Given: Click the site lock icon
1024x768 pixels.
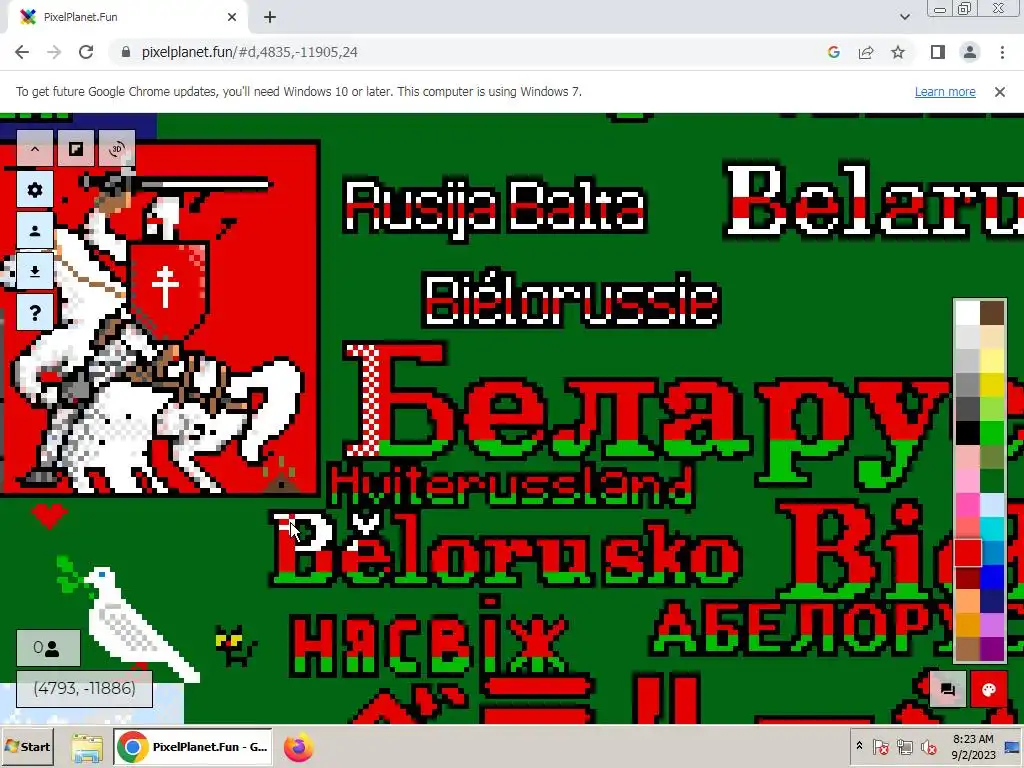Looking at the screenshot, I should pyautogui.click(x=126, y=52).
